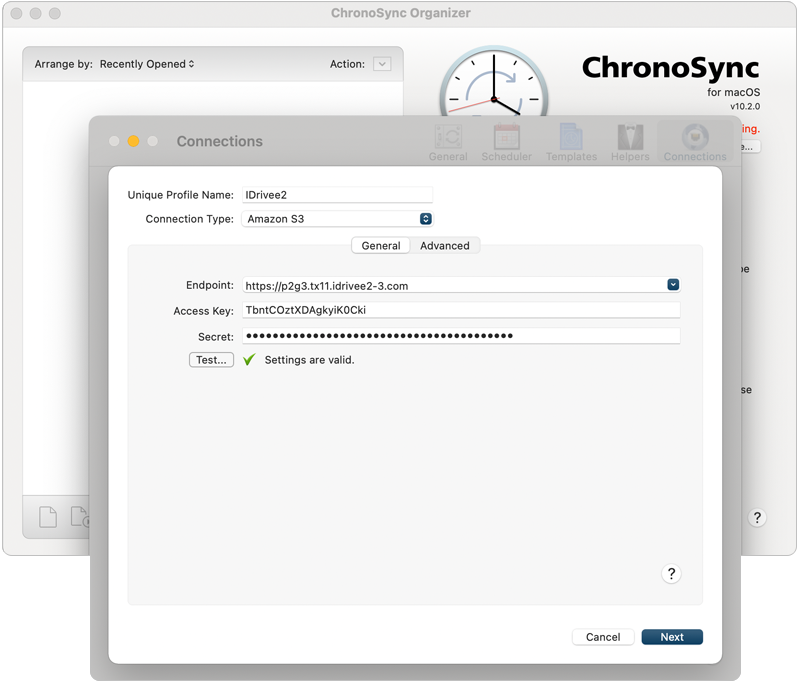This screenshot has height=683, width=800.
Task: Open the Scheduler toolbar icon
Action: pos(507,143)
